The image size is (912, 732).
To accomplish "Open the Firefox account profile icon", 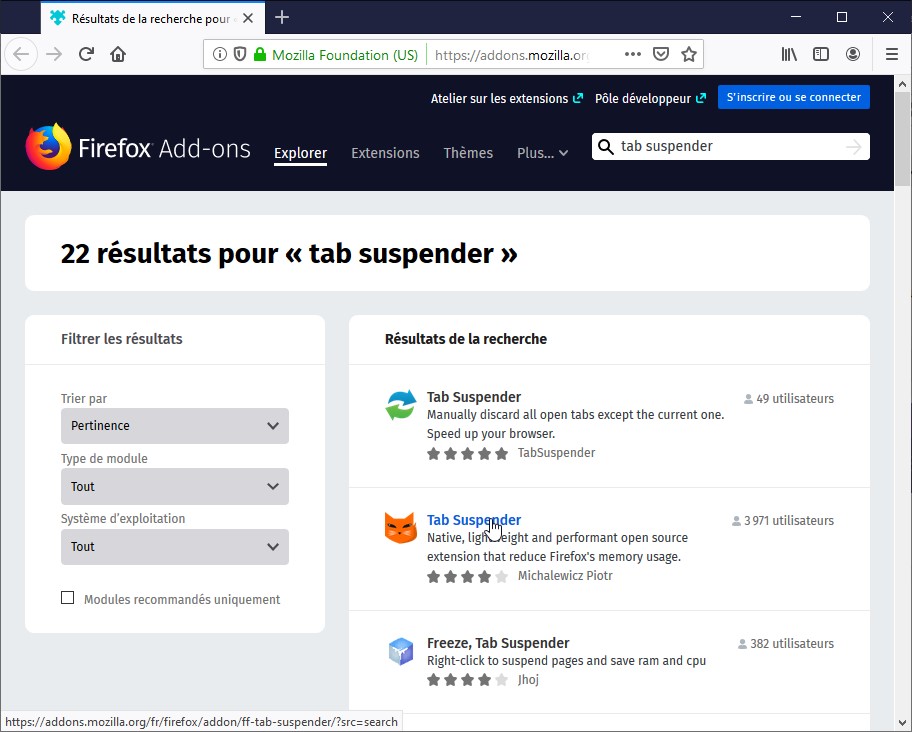I will point(852,54).
